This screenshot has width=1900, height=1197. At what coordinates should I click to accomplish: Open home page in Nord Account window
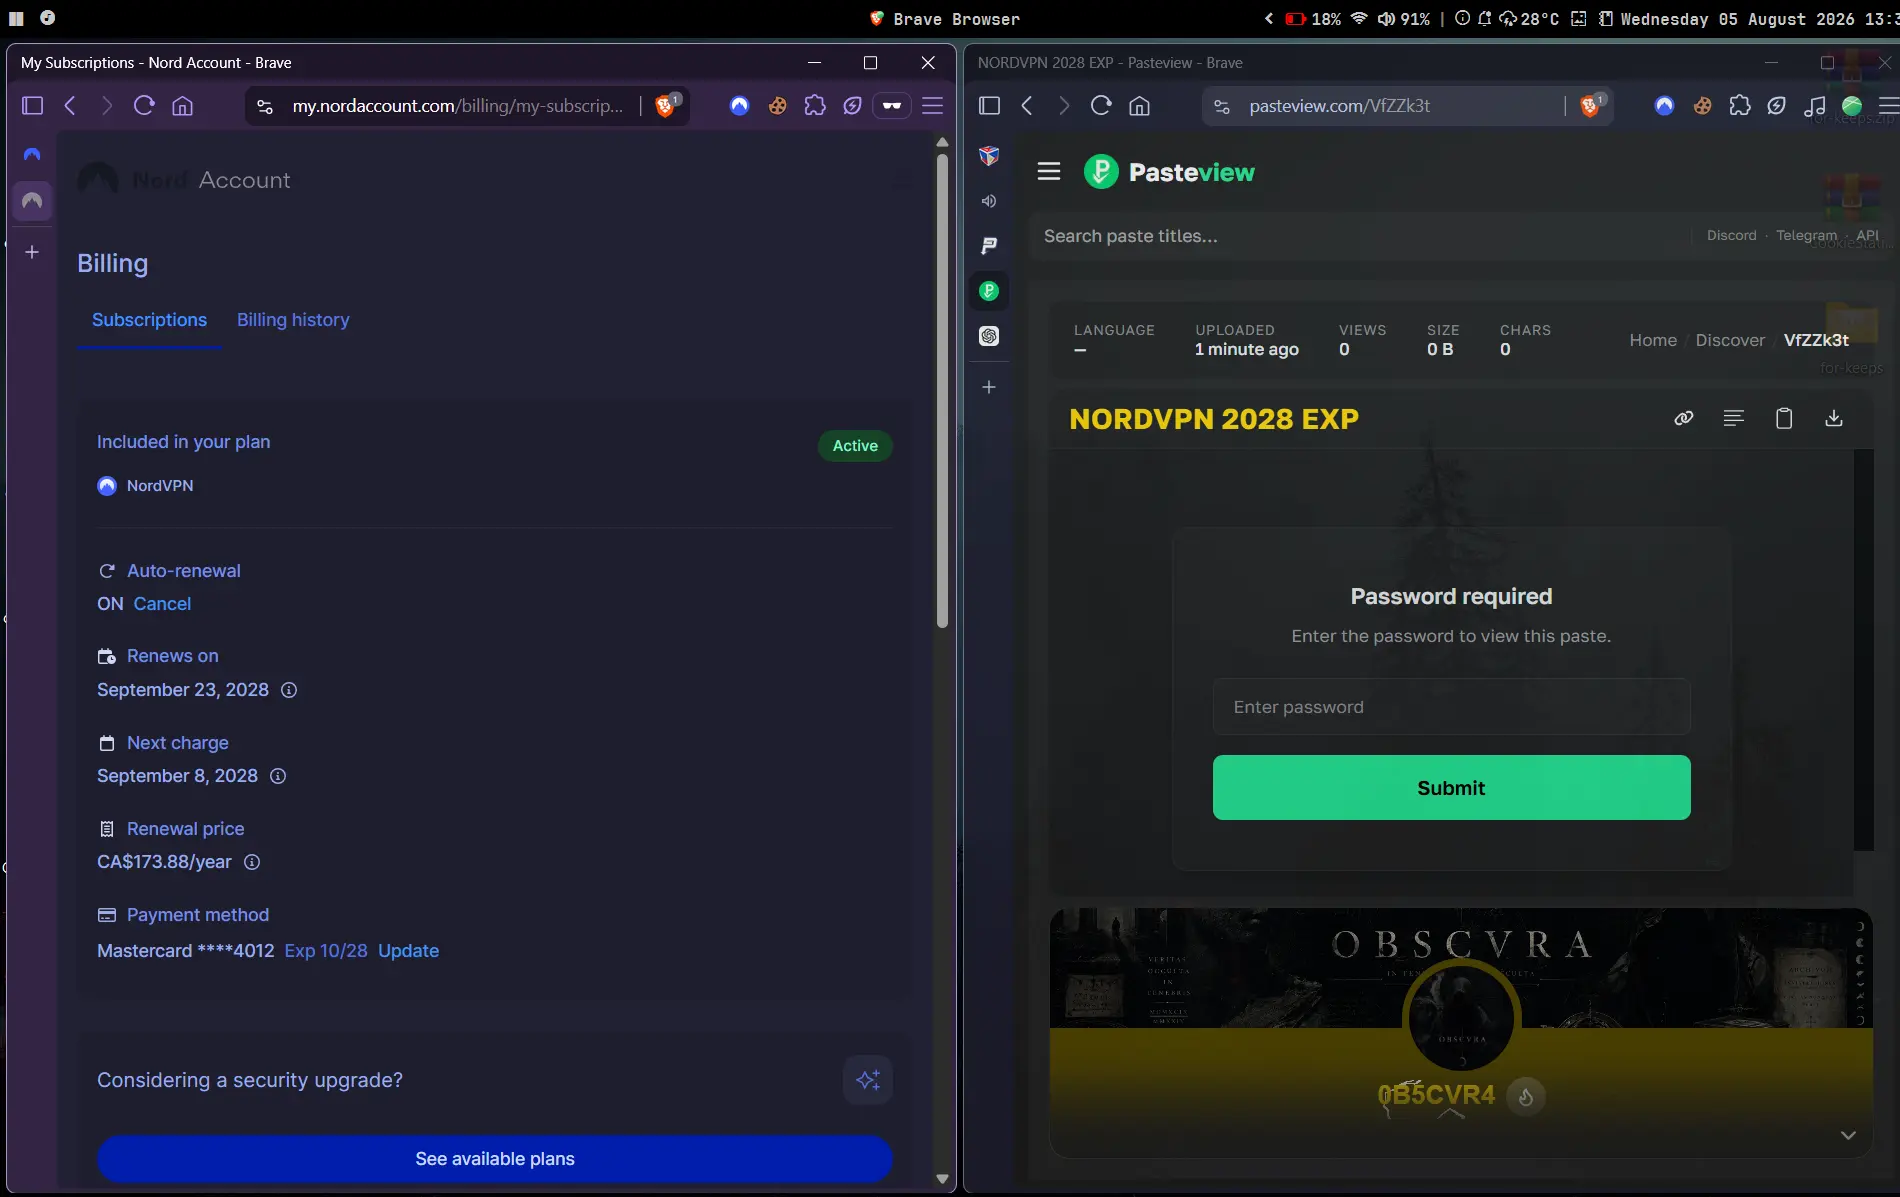pos(182,106)
